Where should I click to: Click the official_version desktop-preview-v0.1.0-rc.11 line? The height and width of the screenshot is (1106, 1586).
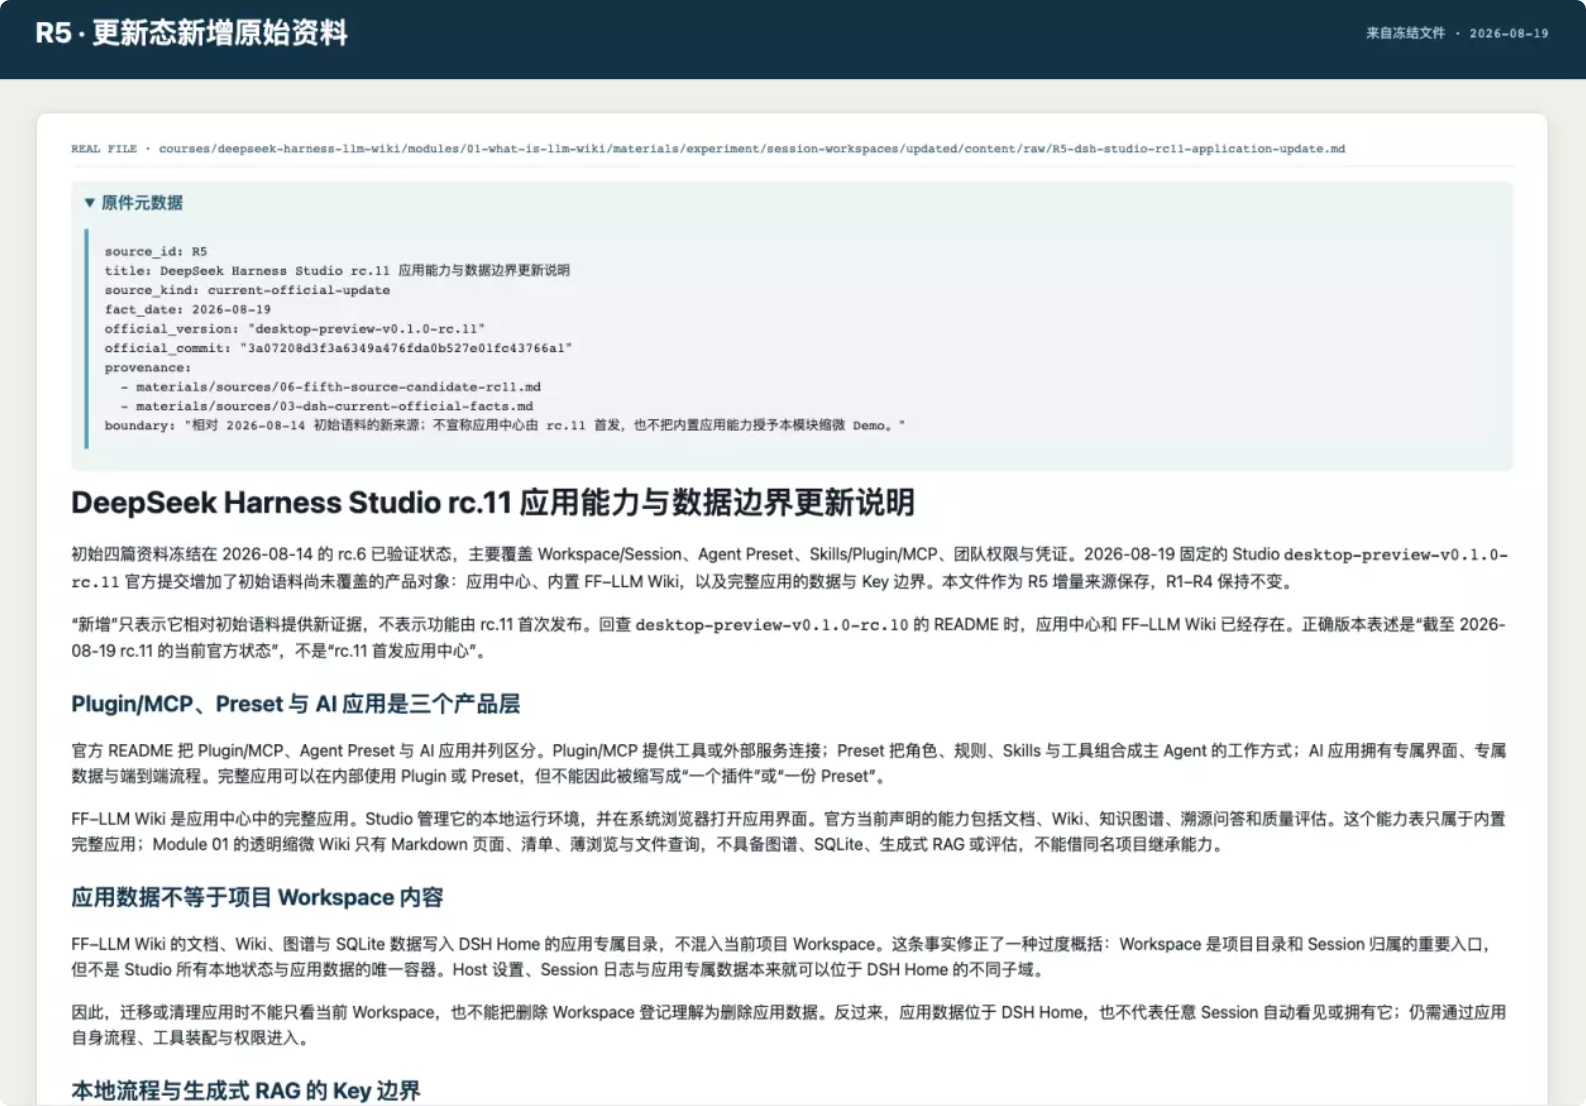click(x=295, y=329)
